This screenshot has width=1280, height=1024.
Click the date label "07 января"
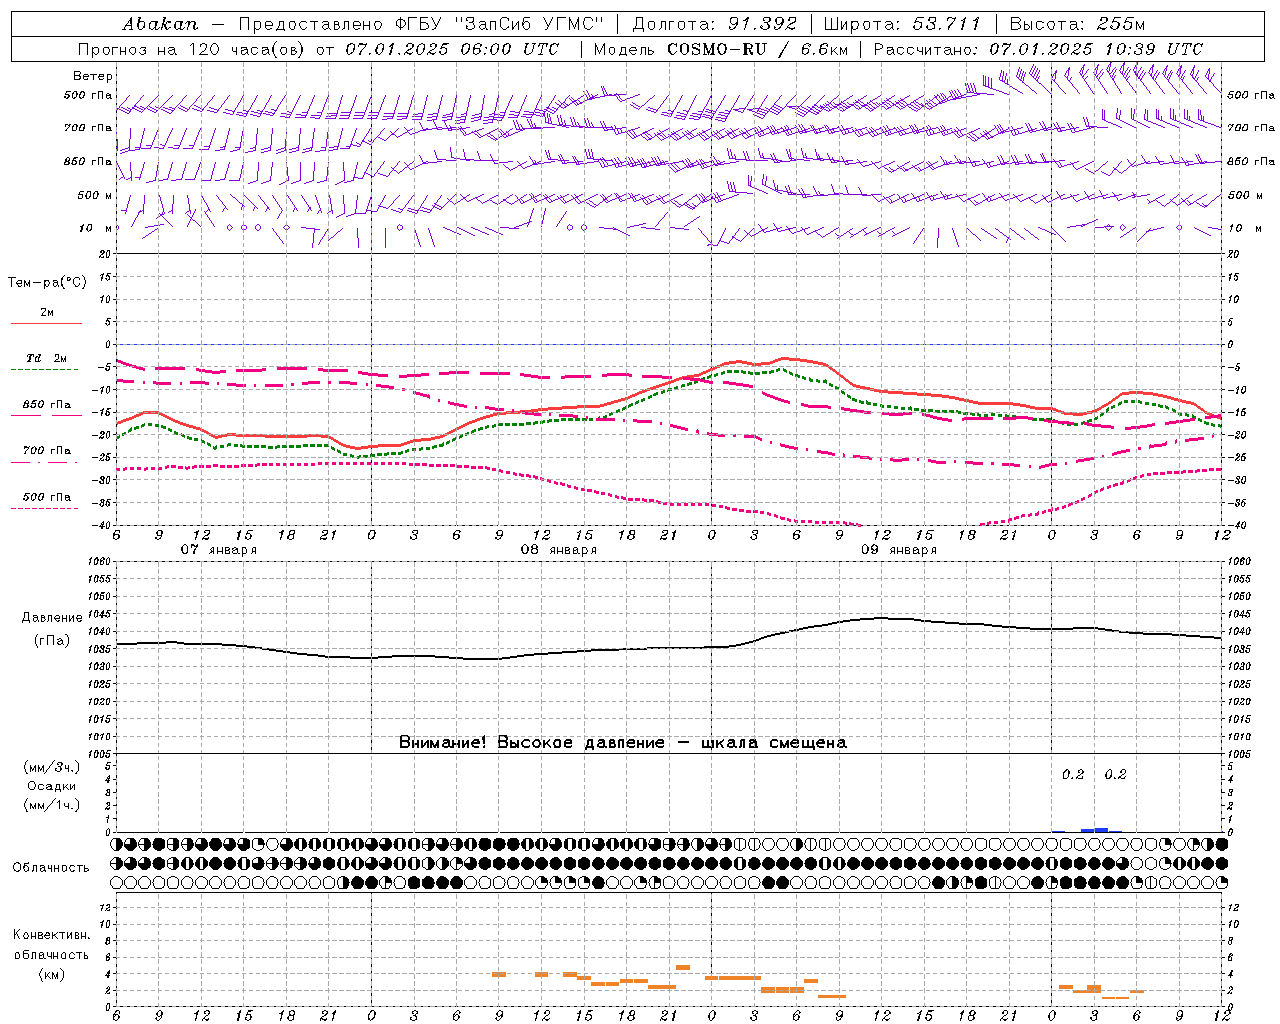click(x=218, y=550)
